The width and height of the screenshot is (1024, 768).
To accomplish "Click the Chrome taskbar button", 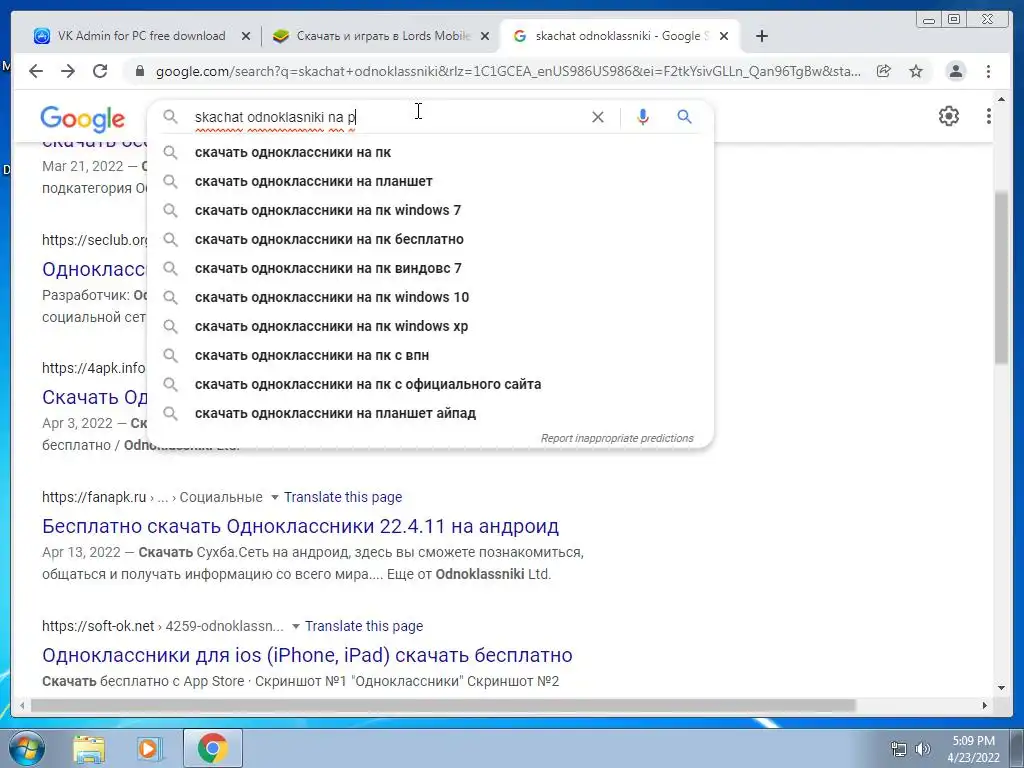I will (x=213, y=748).
